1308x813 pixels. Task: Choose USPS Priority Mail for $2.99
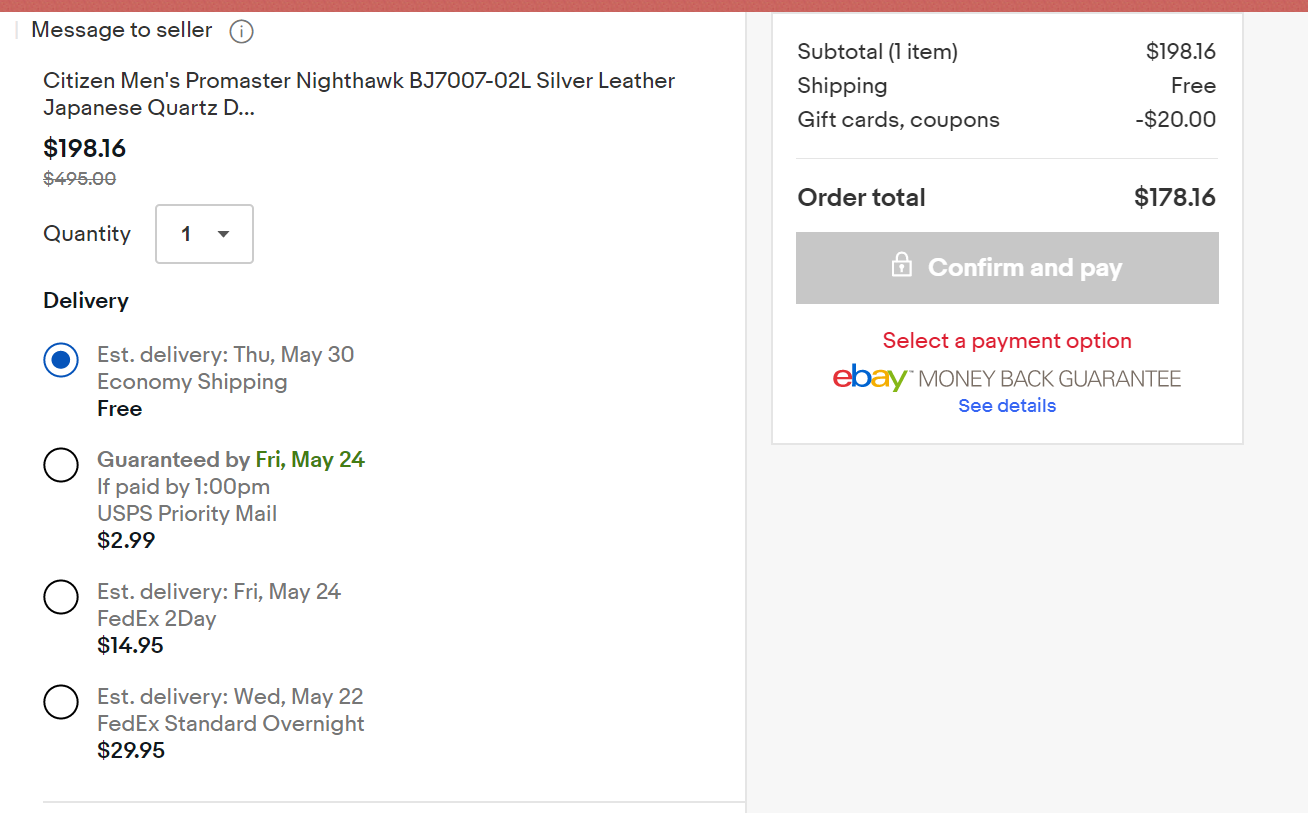click(61, 464)
